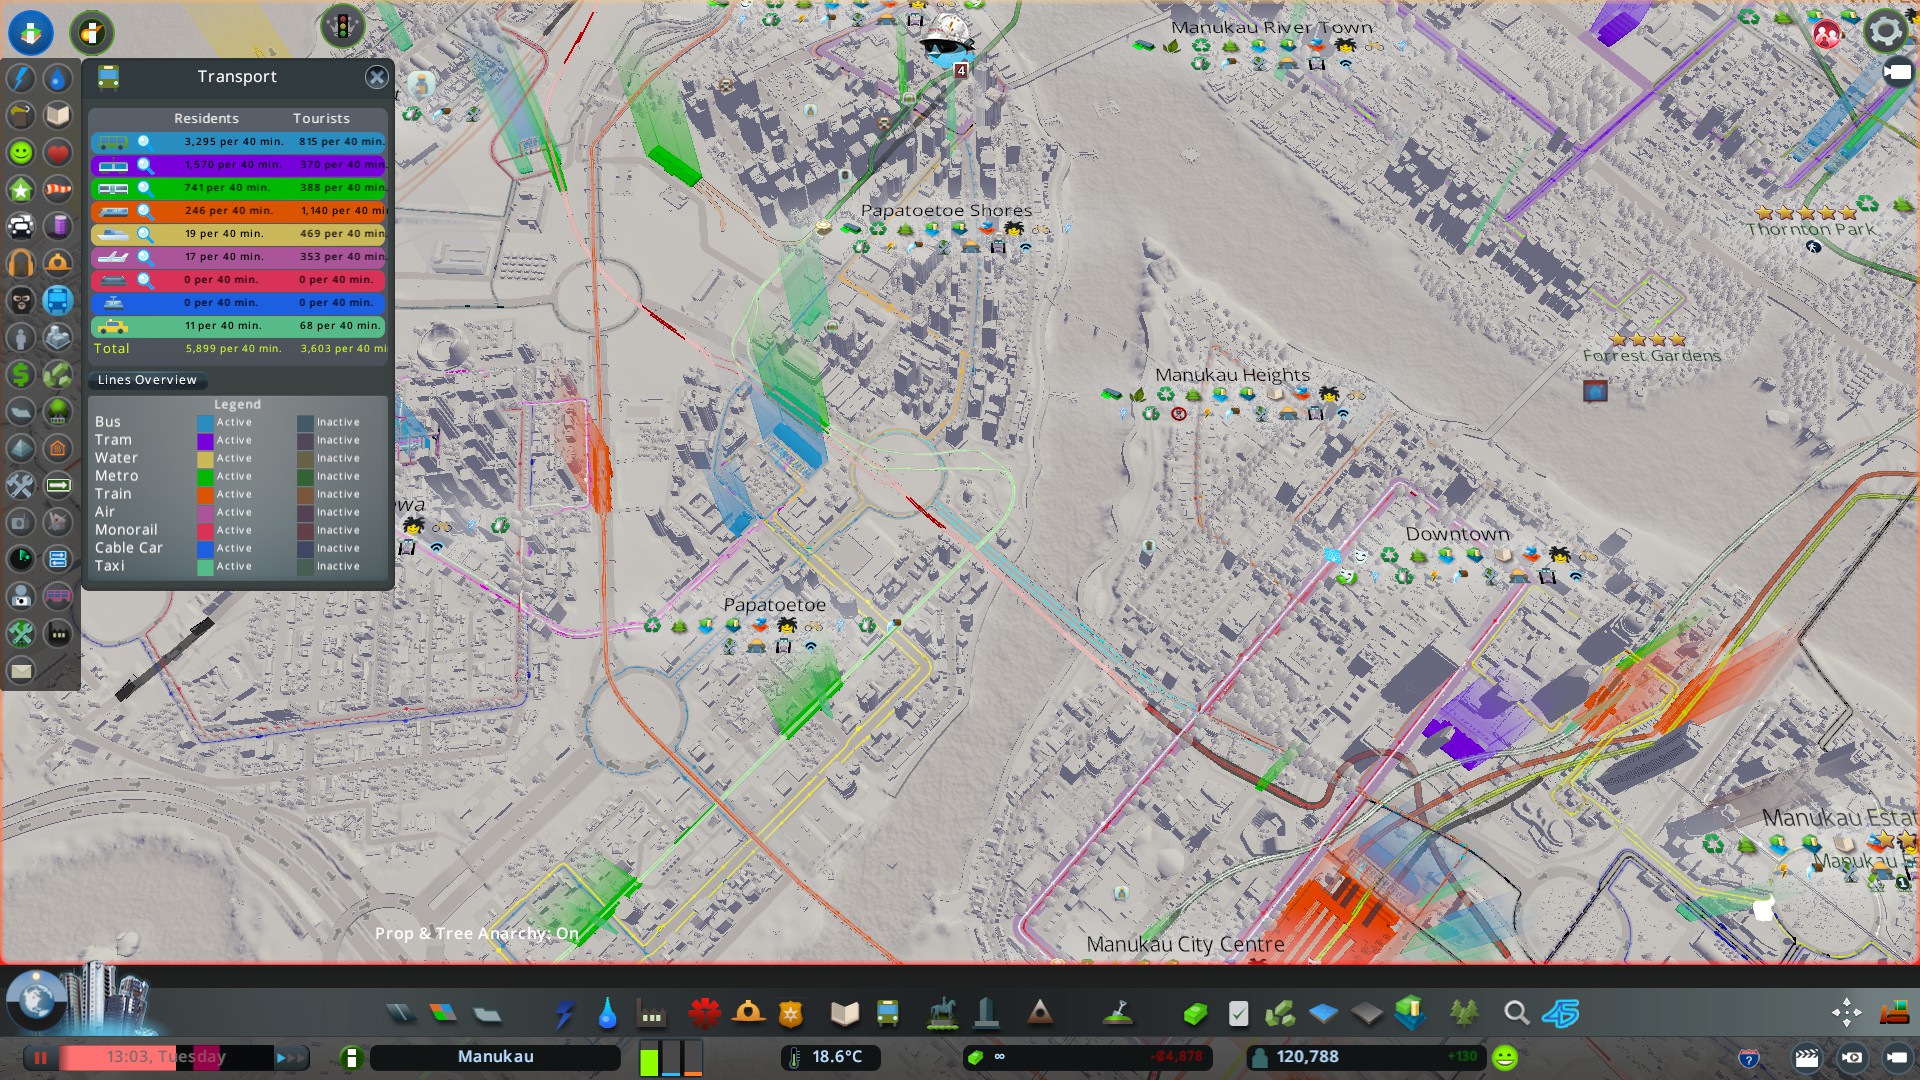
Task: Open Healthcare services menu in bottom toolbar
Action: point(704,1014)
